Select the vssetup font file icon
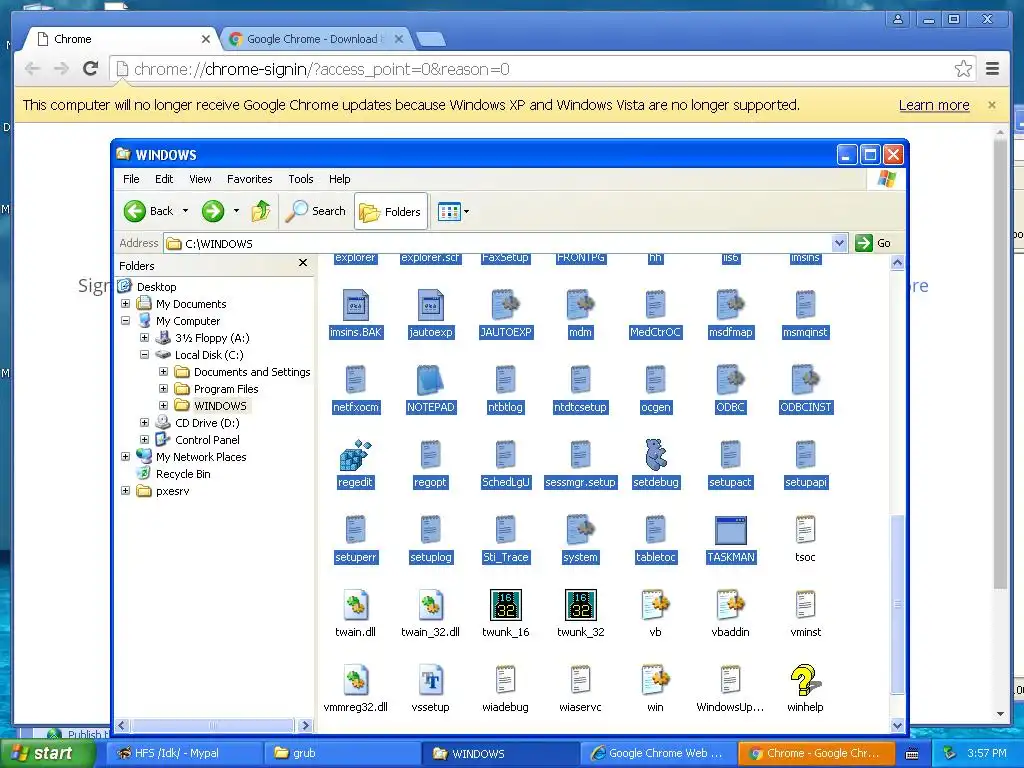 click(430, 680)
